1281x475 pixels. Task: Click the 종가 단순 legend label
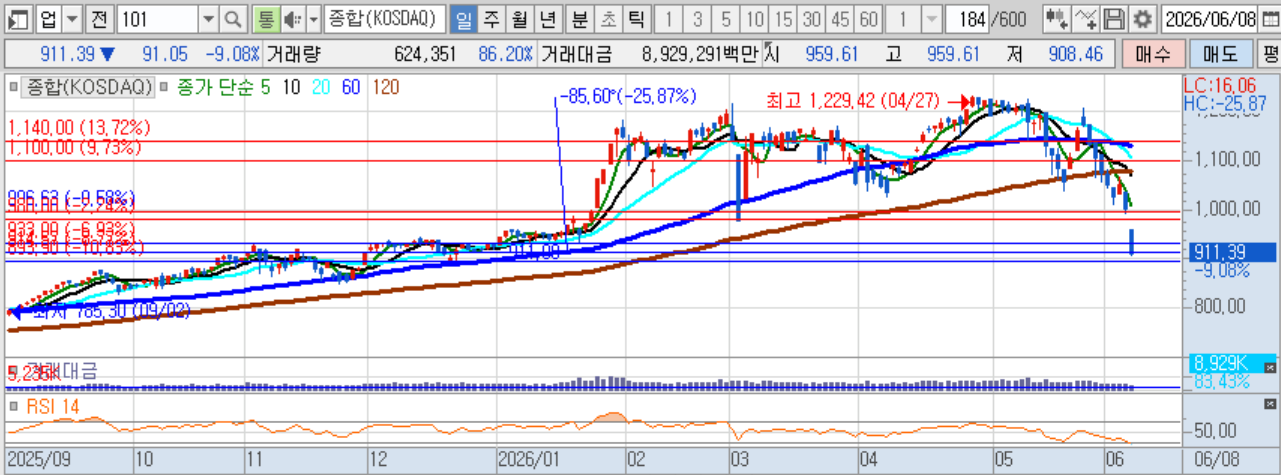point(215,88)
